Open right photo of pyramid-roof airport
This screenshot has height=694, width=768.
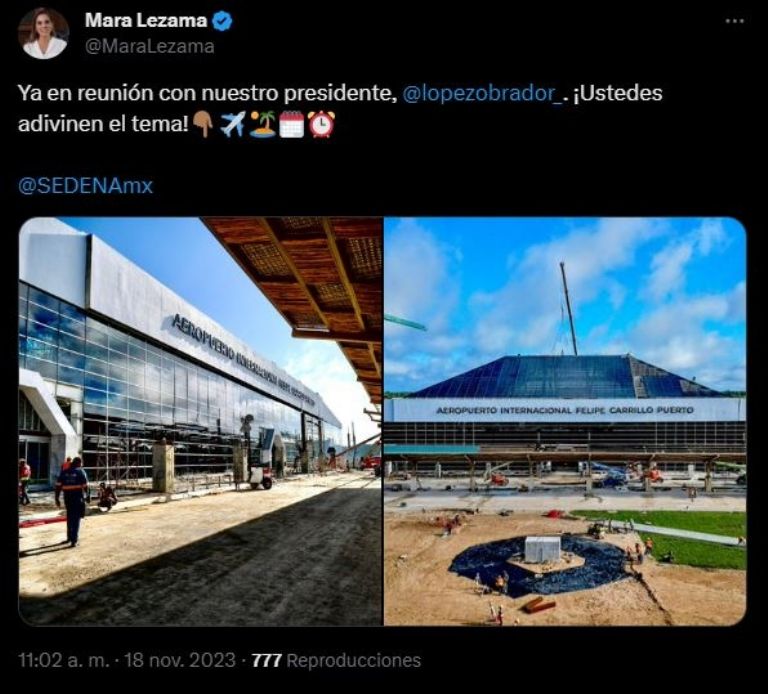(x=565, y=421)
